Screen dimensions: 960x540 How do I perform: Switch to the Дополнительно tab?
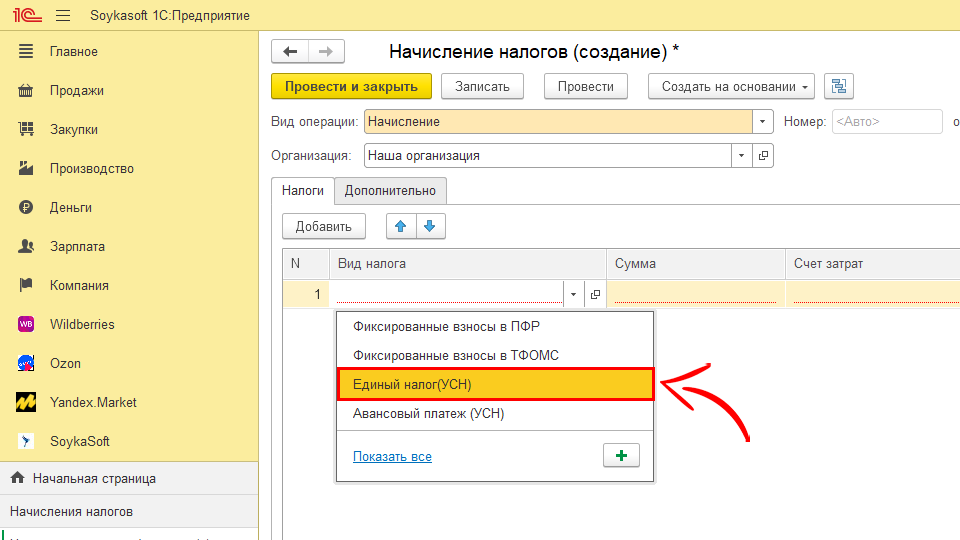pos(390,190)
